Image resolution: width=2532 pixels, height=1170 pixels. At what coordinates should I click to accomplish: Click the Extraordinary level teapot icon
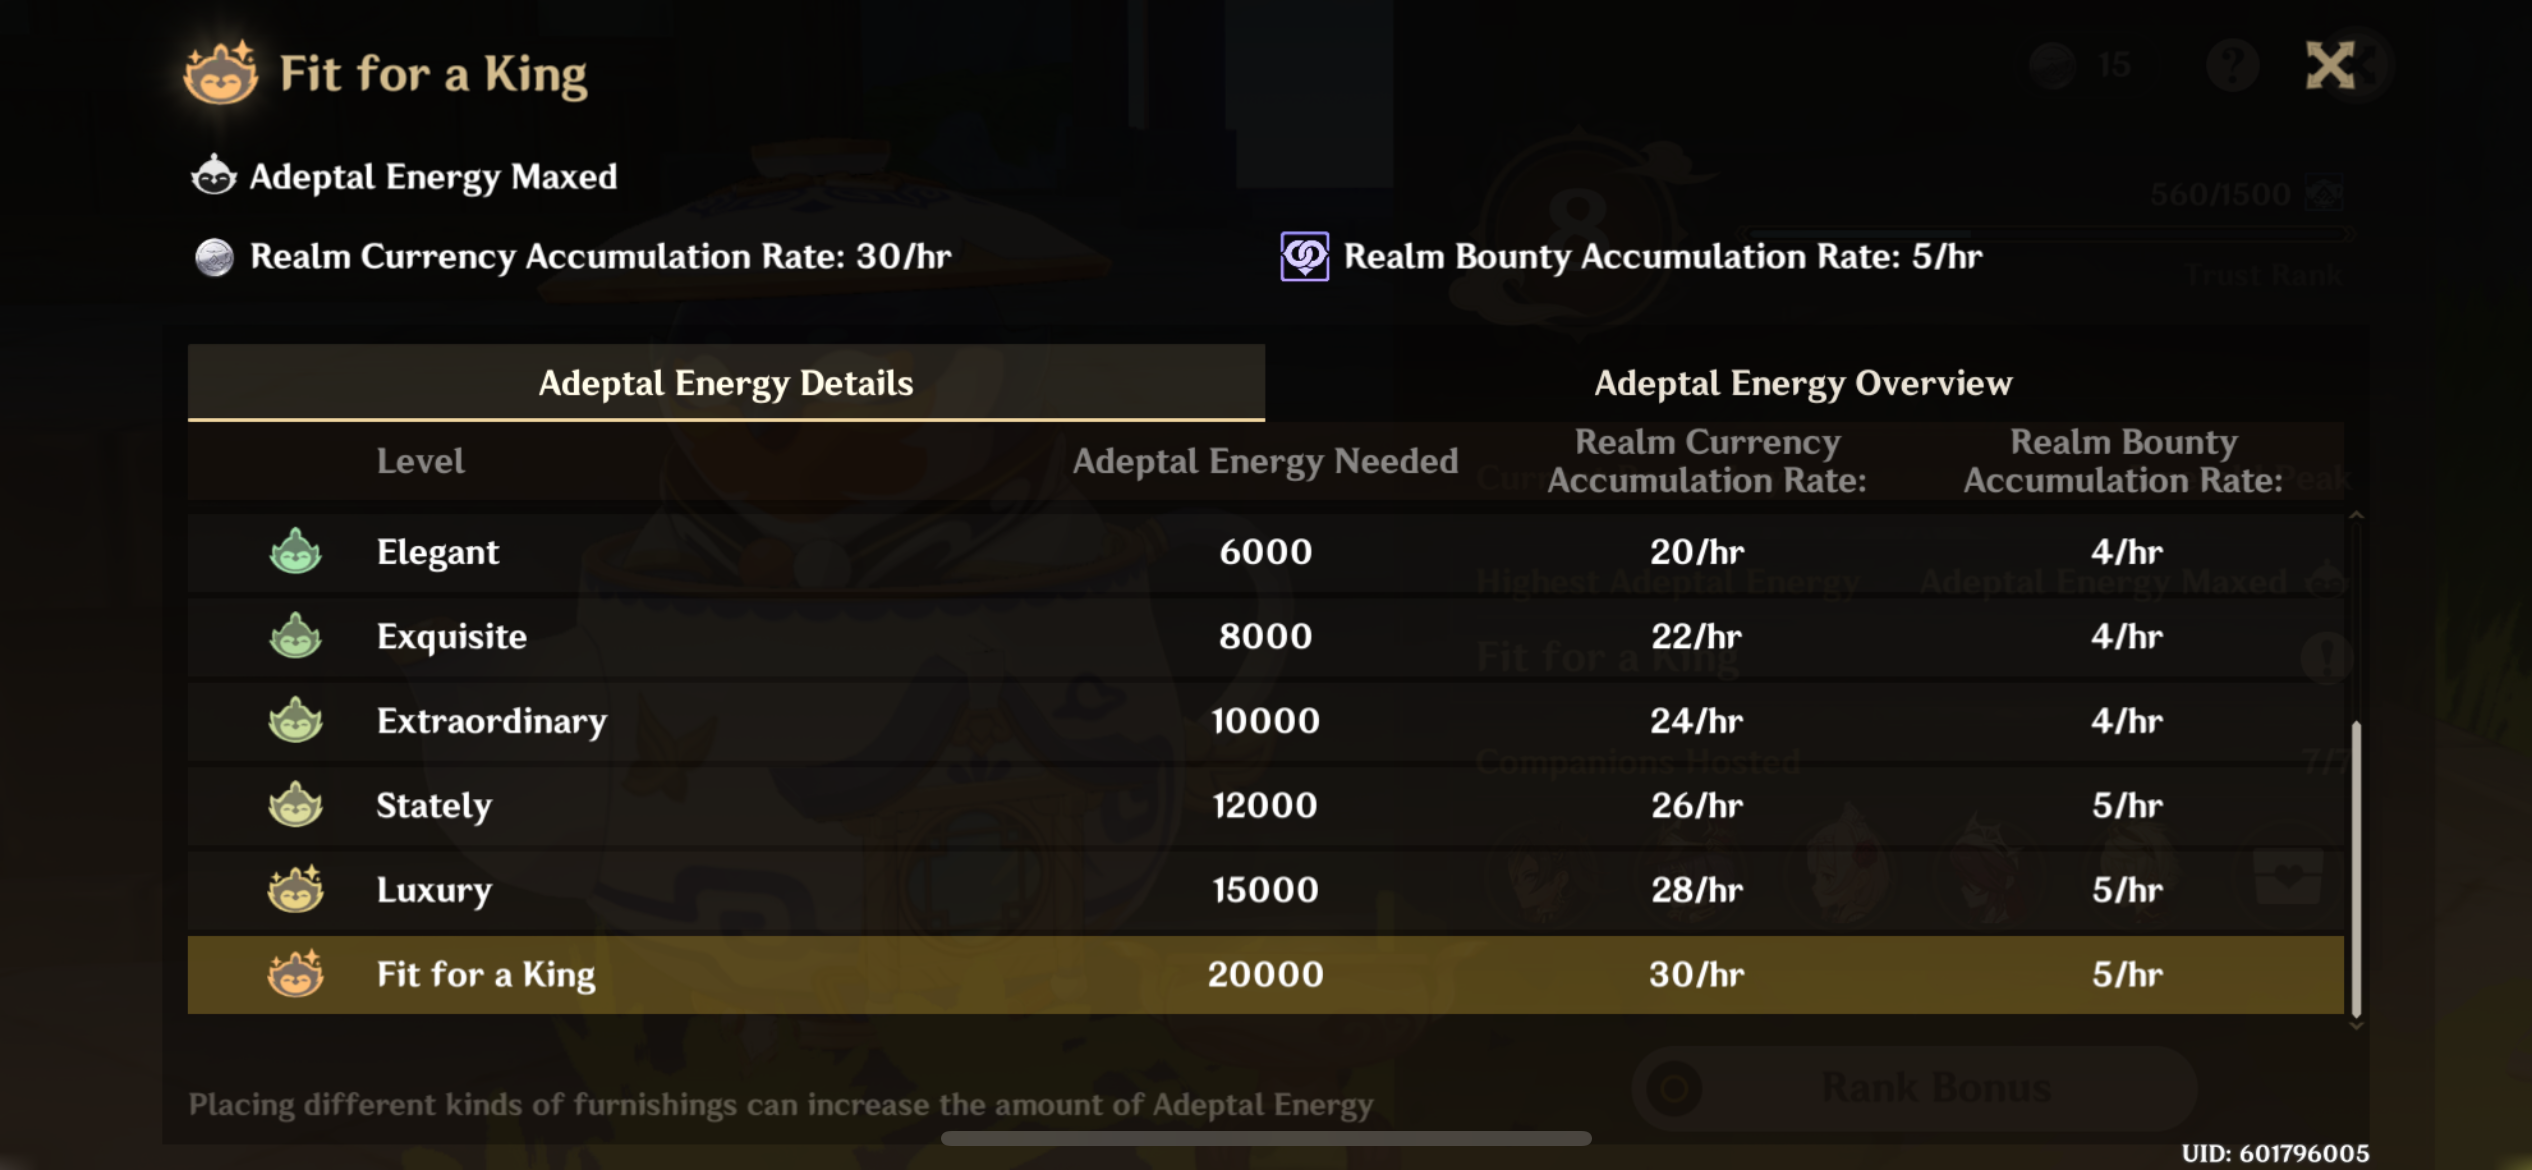[295, 721]
